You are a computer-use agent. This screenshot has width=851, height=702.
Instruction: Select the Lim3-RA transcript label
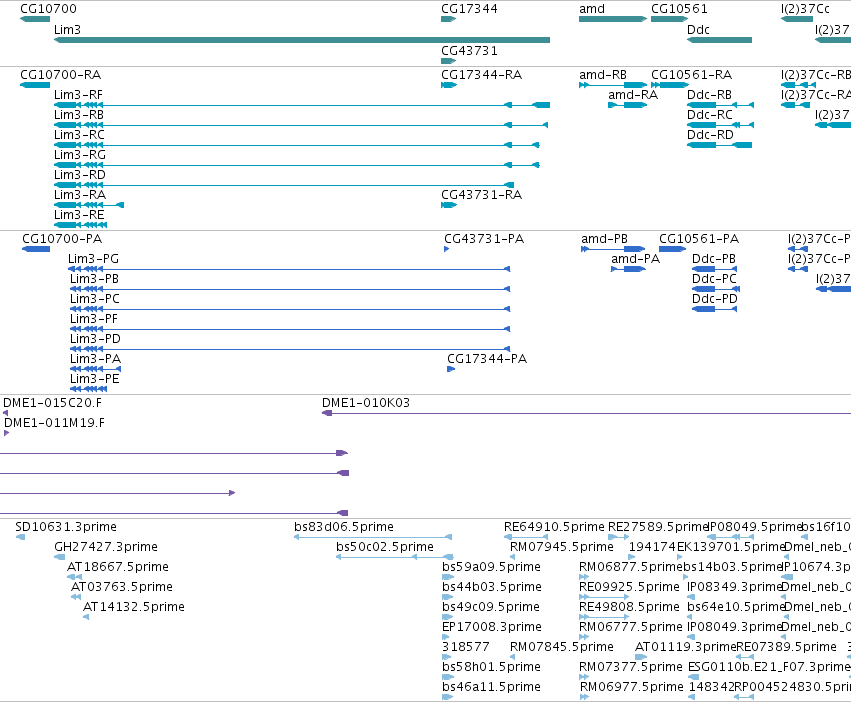coord(80,195)
